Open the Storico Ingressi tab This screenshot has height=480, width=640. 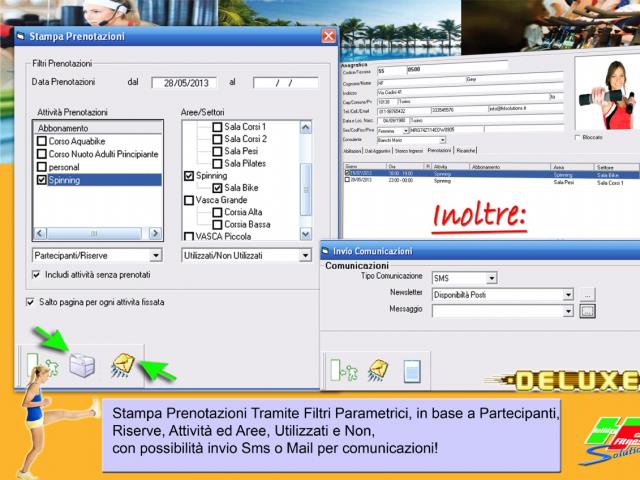click(x=411, y=150)
